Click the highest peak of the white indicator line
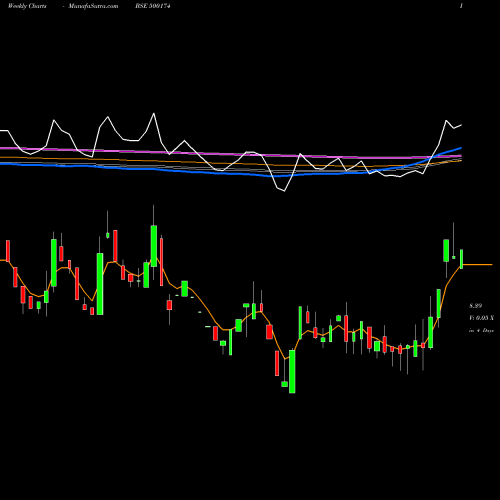Image resolution: width=500 pixels, height=500 pixels. click(x=154, y=114)
